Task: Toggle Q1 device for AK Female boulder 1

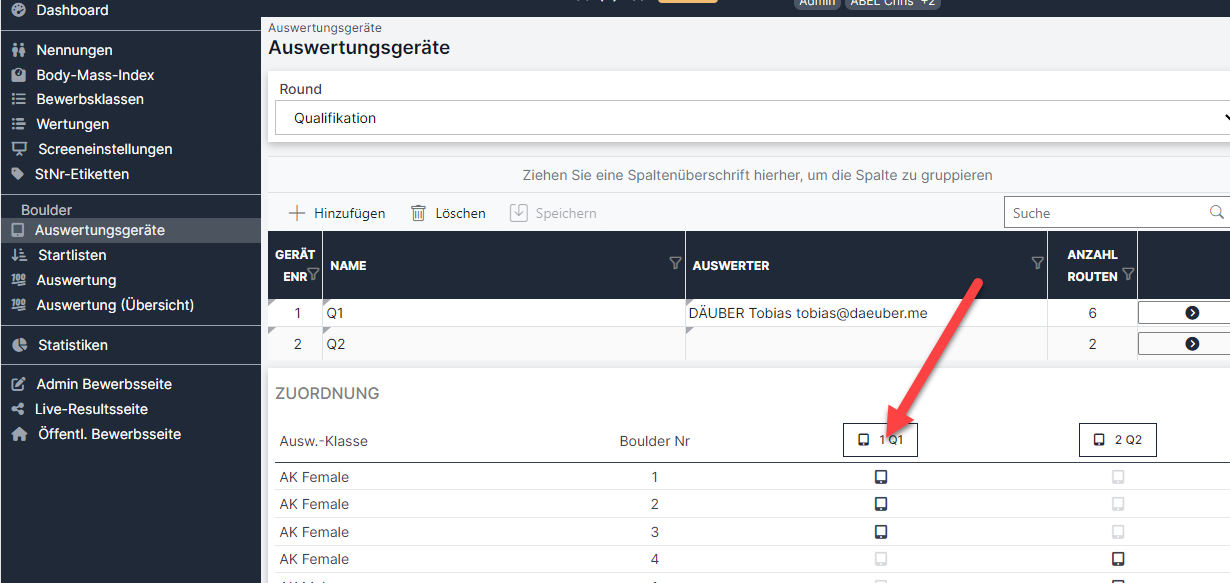Action: pyautogui.click(x=881, y=477)
